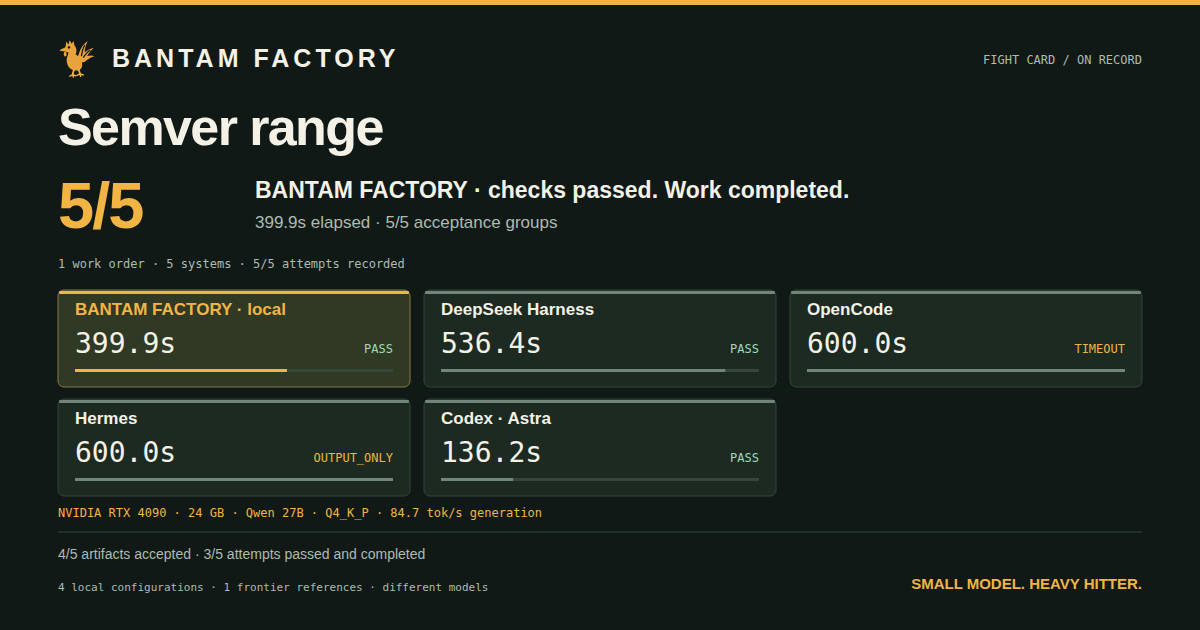
Task: Click the rooster logo icon
Action: coord(77,59)
